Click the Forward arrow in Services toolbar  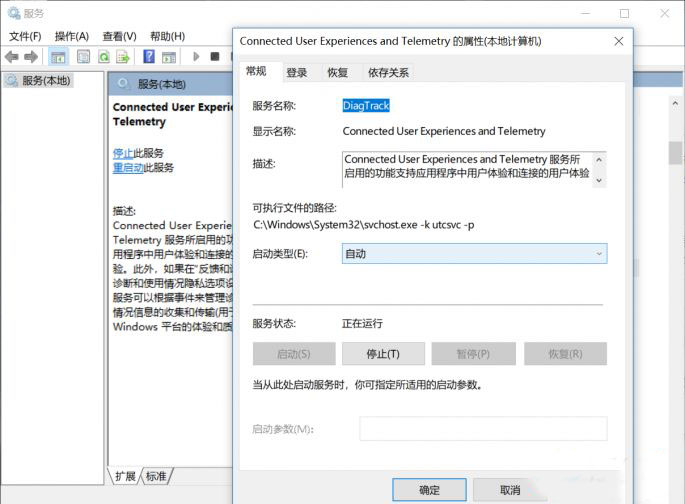point(31,56)
